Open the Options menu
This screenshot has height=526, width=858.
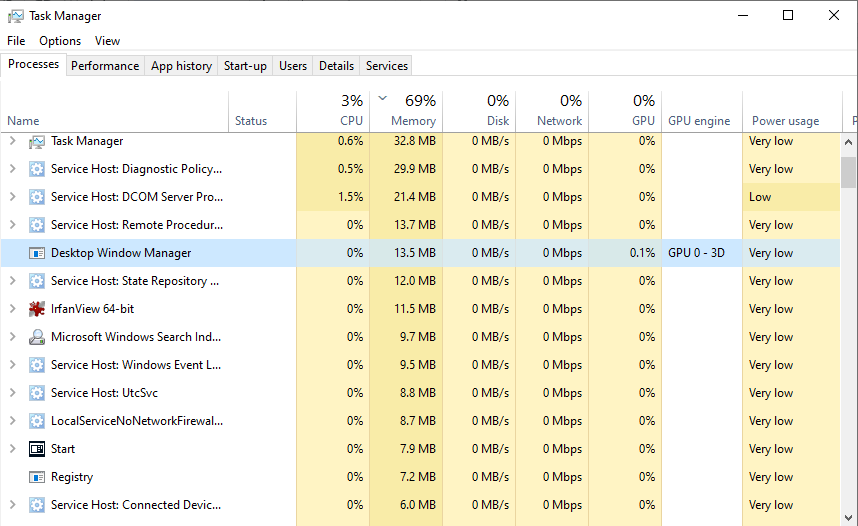point(60,41)
